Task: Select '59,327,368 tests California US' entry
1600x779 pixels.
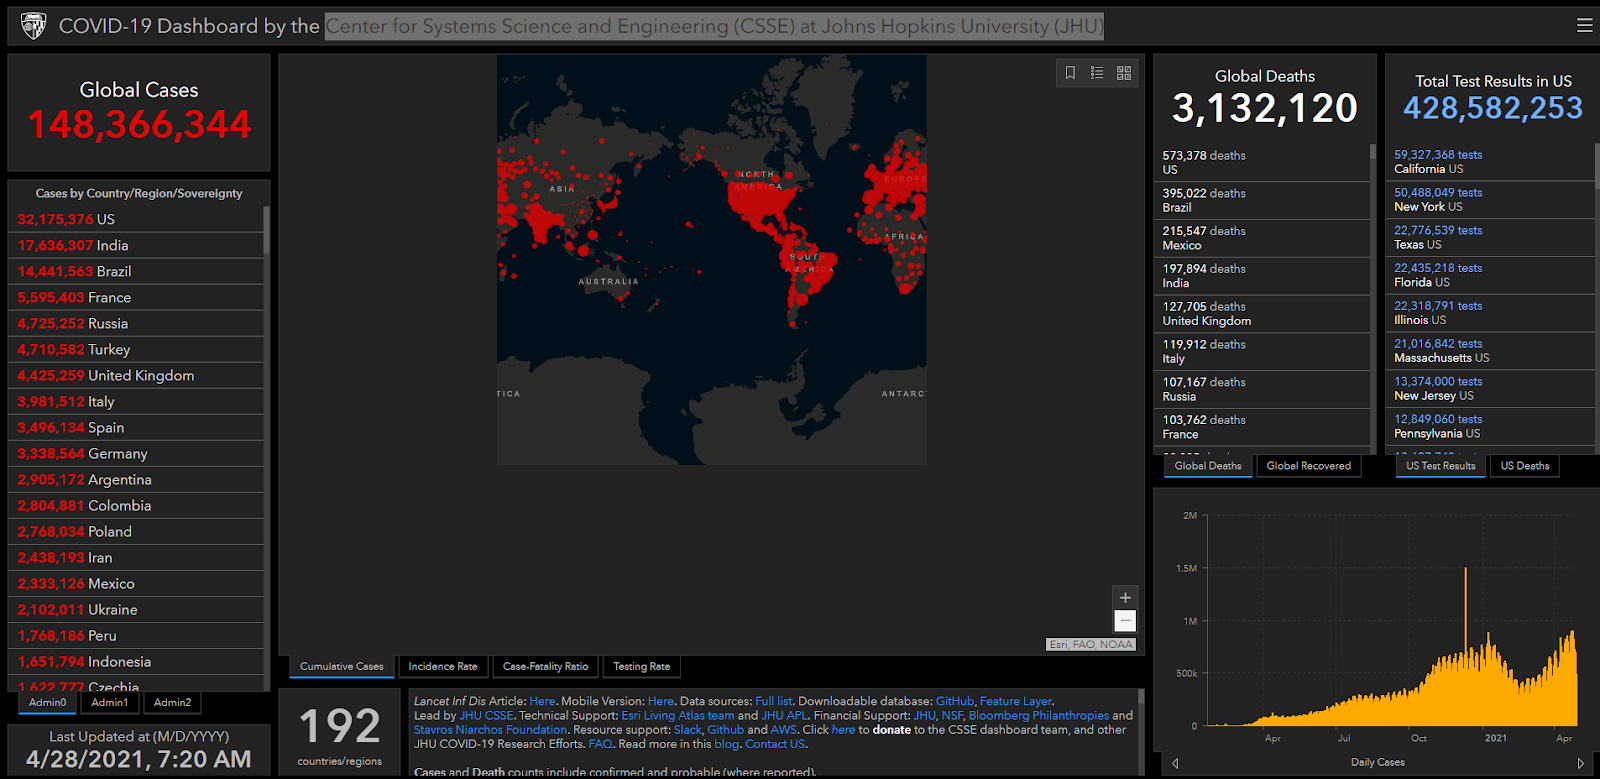Action: 1492,162
